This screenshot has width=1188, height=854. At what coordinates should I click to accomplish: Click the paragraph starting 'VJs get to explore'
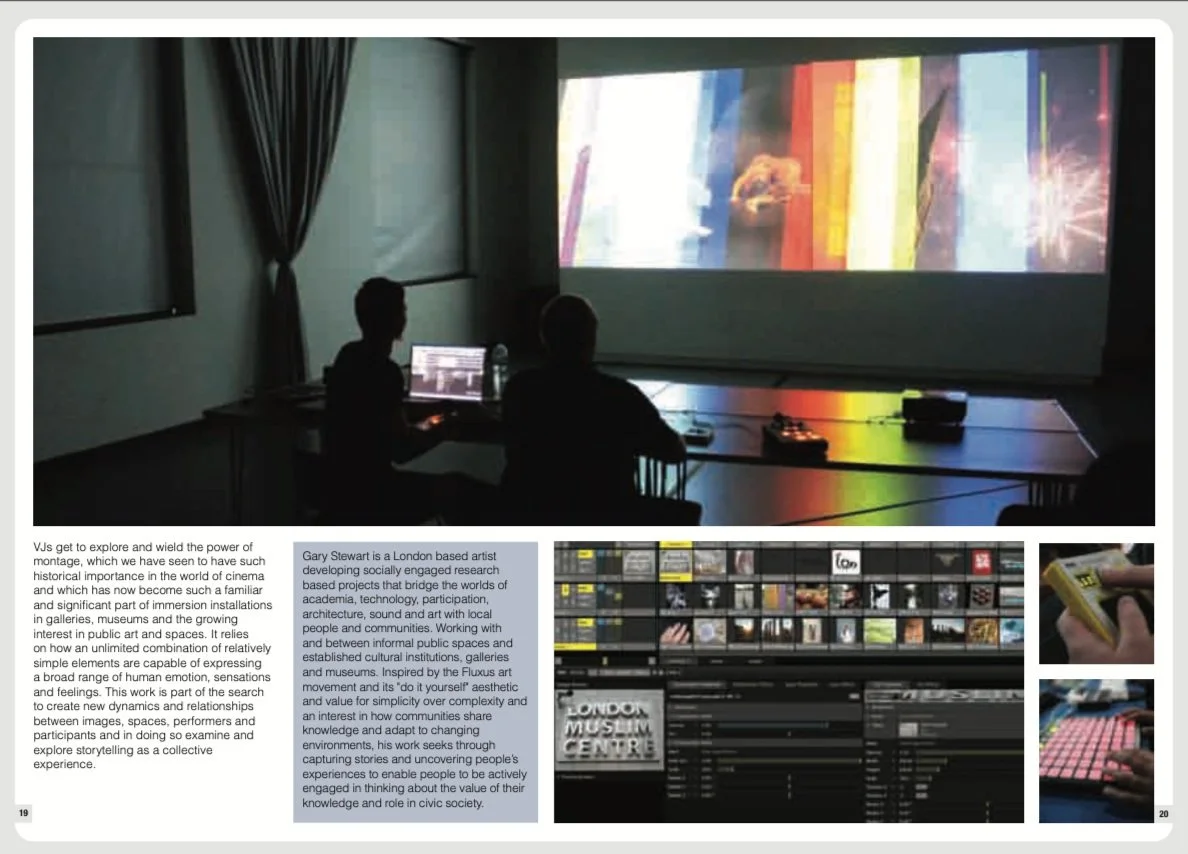tap(152, 655)
